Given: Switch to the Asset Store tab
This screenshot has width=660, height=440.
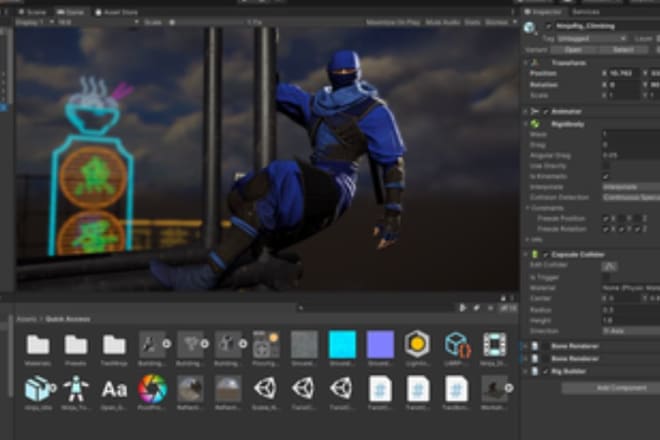Looking at the screenshot, I should [x=116, y=12].
